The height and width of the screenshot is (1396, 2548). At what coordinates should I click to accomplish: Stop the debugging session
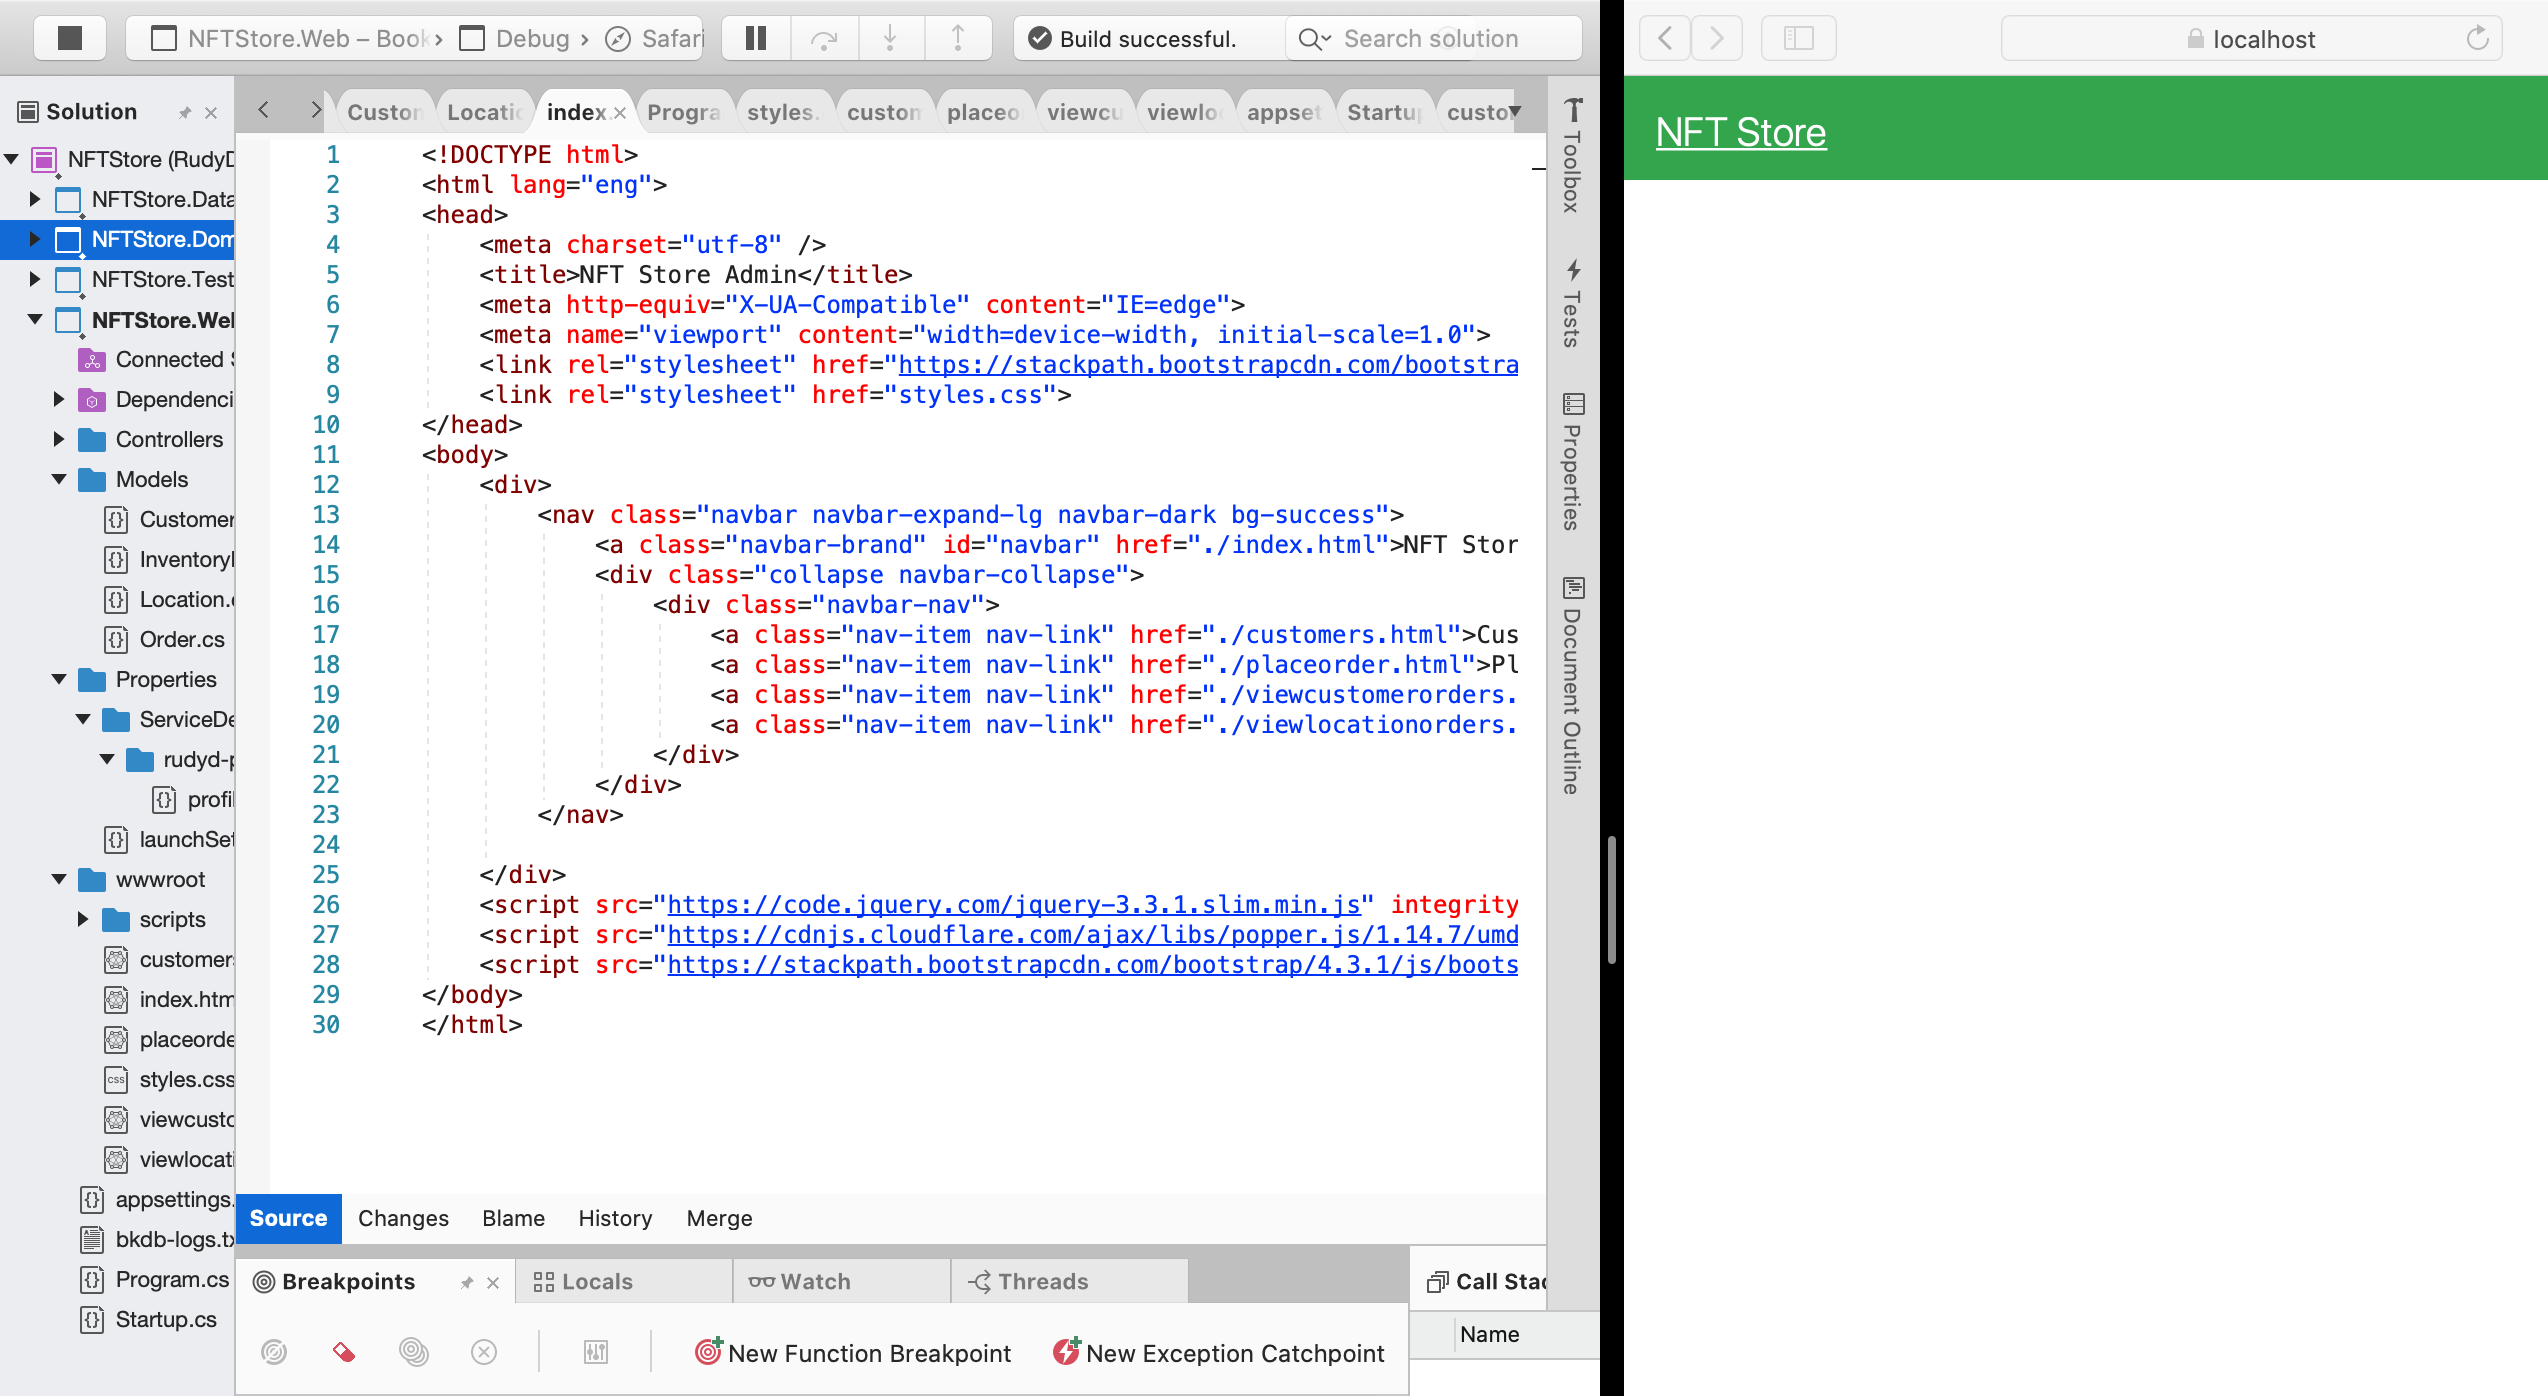coord(69,38)
